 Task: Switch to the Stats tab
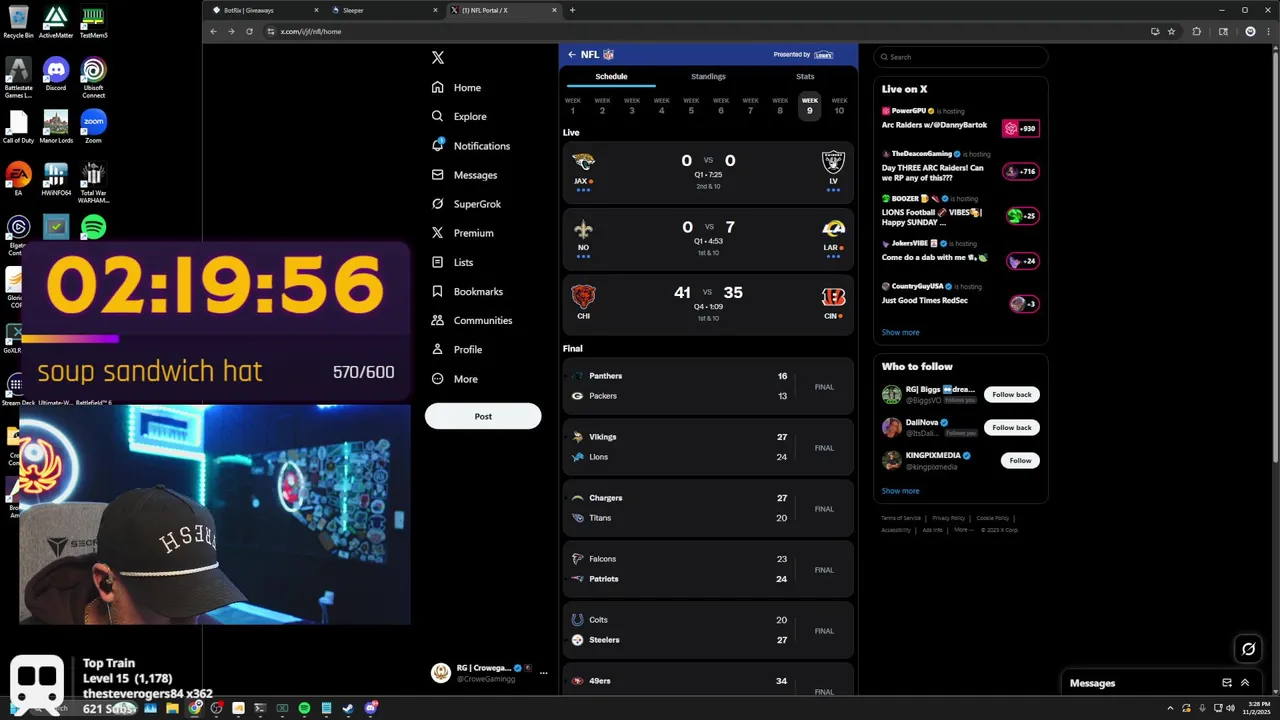coord(805,77)
